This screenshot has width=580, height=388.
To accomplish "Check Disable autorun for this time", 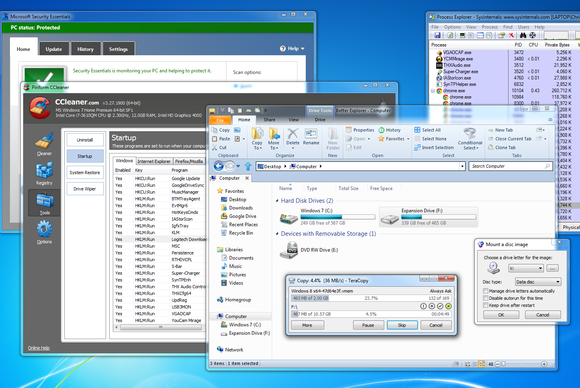I will [486, 298].
